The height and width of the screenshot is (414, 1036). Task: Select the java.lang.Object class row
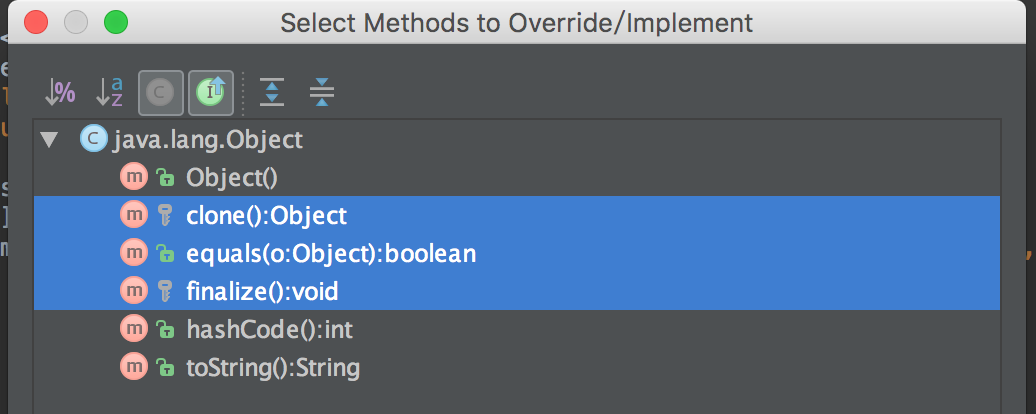208,140
